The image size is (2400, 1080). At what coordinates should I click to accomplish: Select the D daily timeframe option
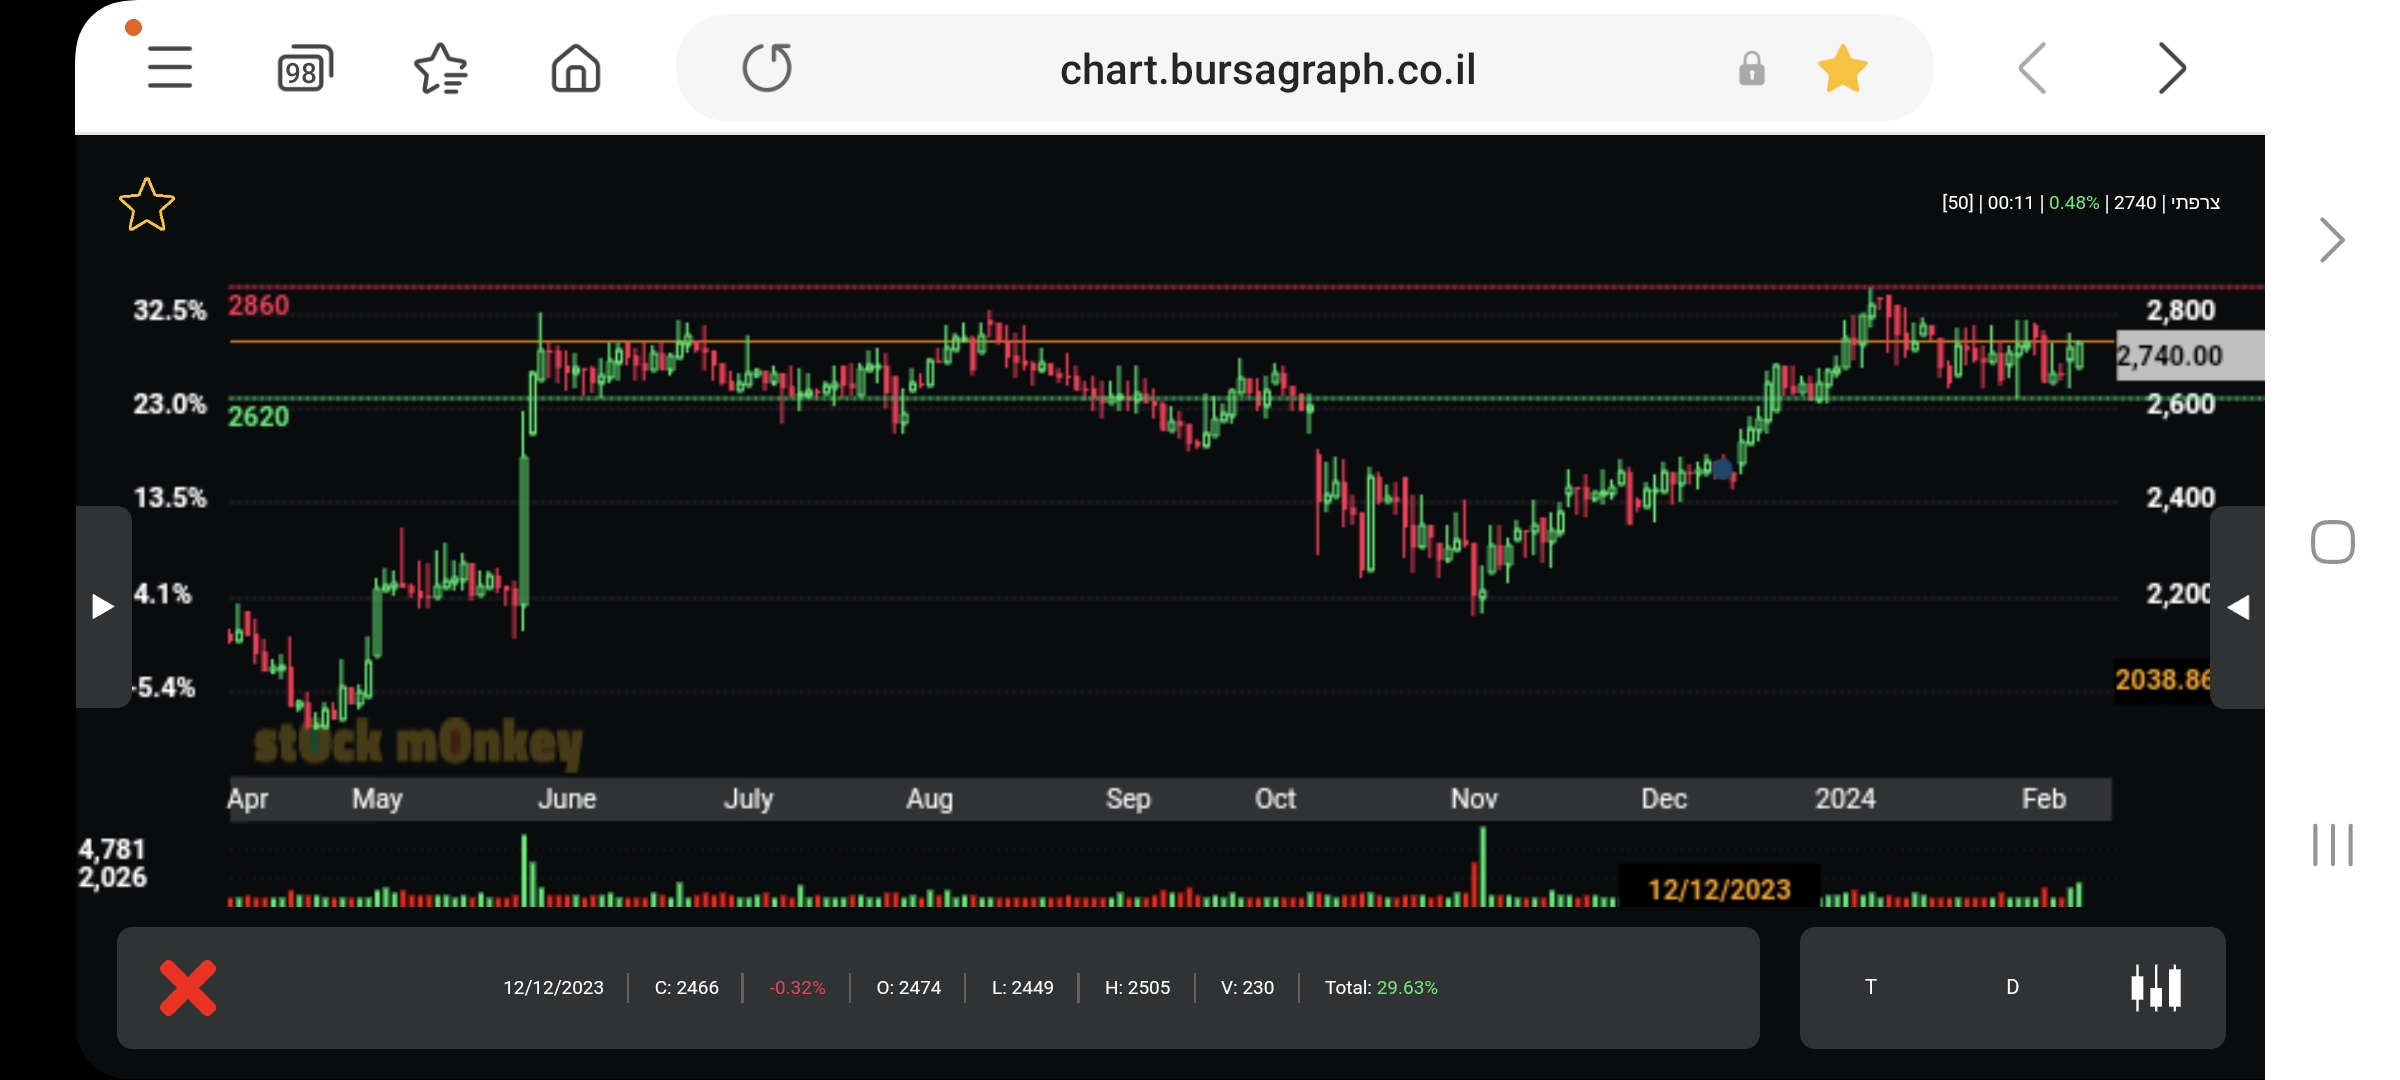2012,987
